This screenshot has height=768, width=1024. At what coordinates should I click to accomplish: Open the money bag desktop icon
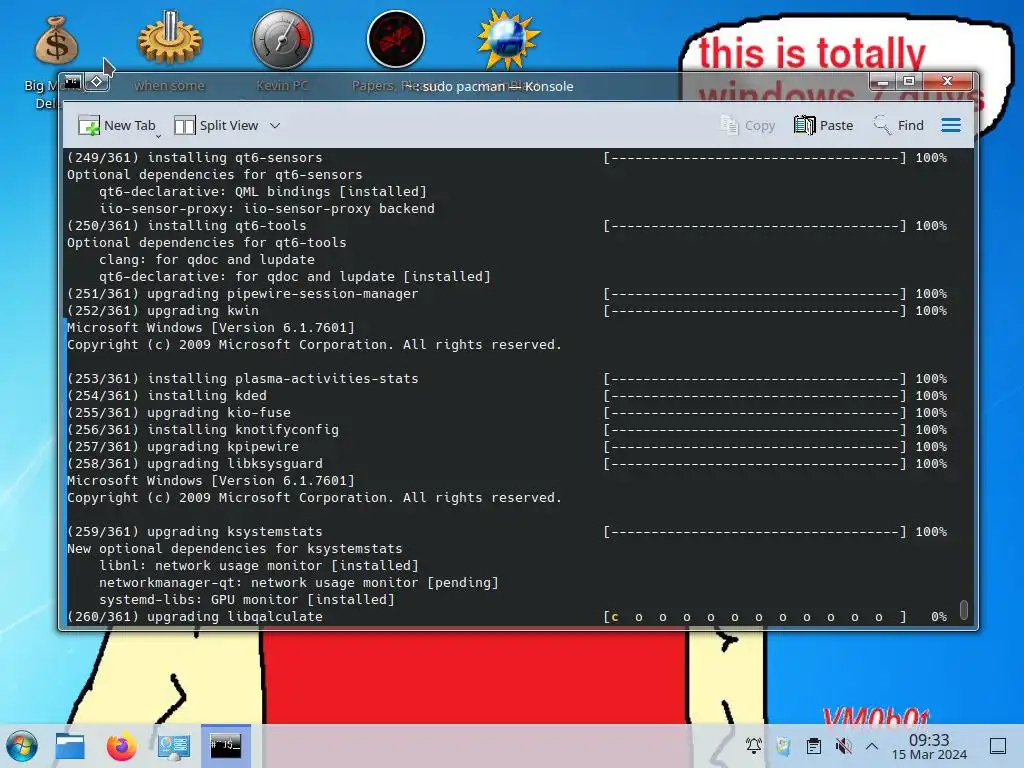tap(57, 40)
